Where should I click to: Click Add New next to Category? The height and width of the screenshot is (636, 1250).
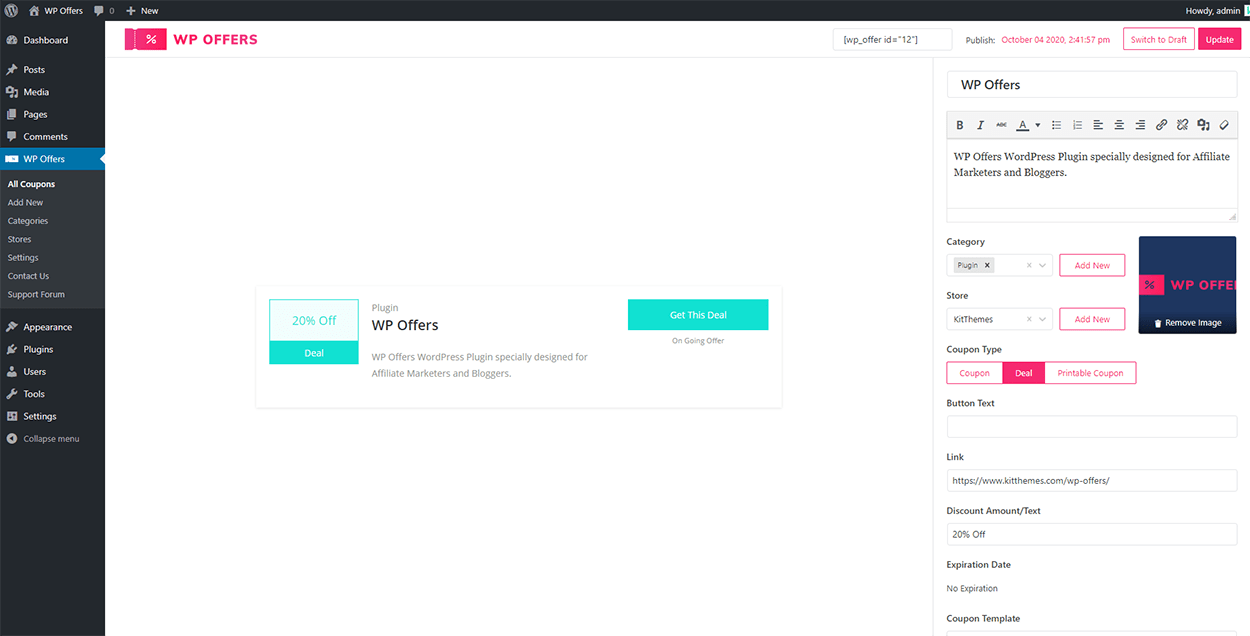point(1092,265)
